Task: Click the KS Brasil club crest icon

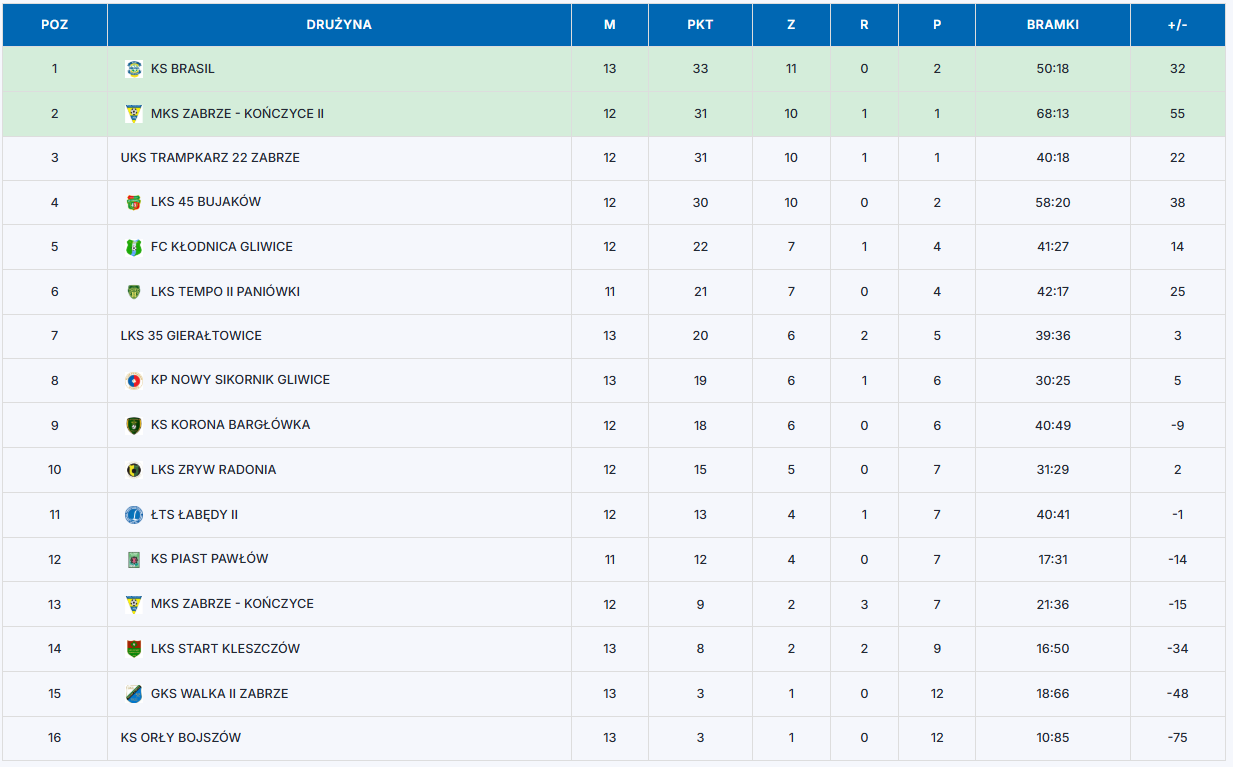Action: click(x=133, y=69)
